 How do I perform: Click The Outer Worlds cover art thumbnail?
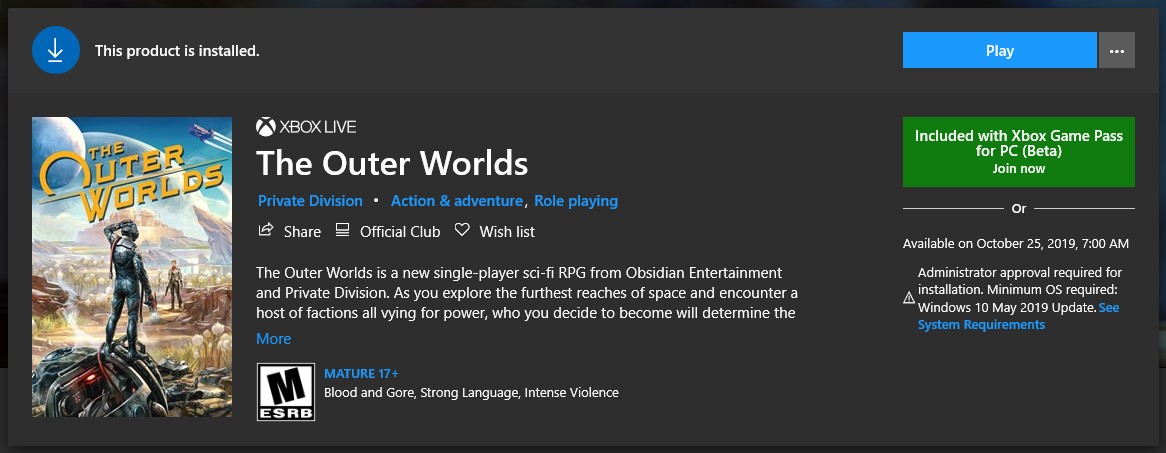pos(132,267)
